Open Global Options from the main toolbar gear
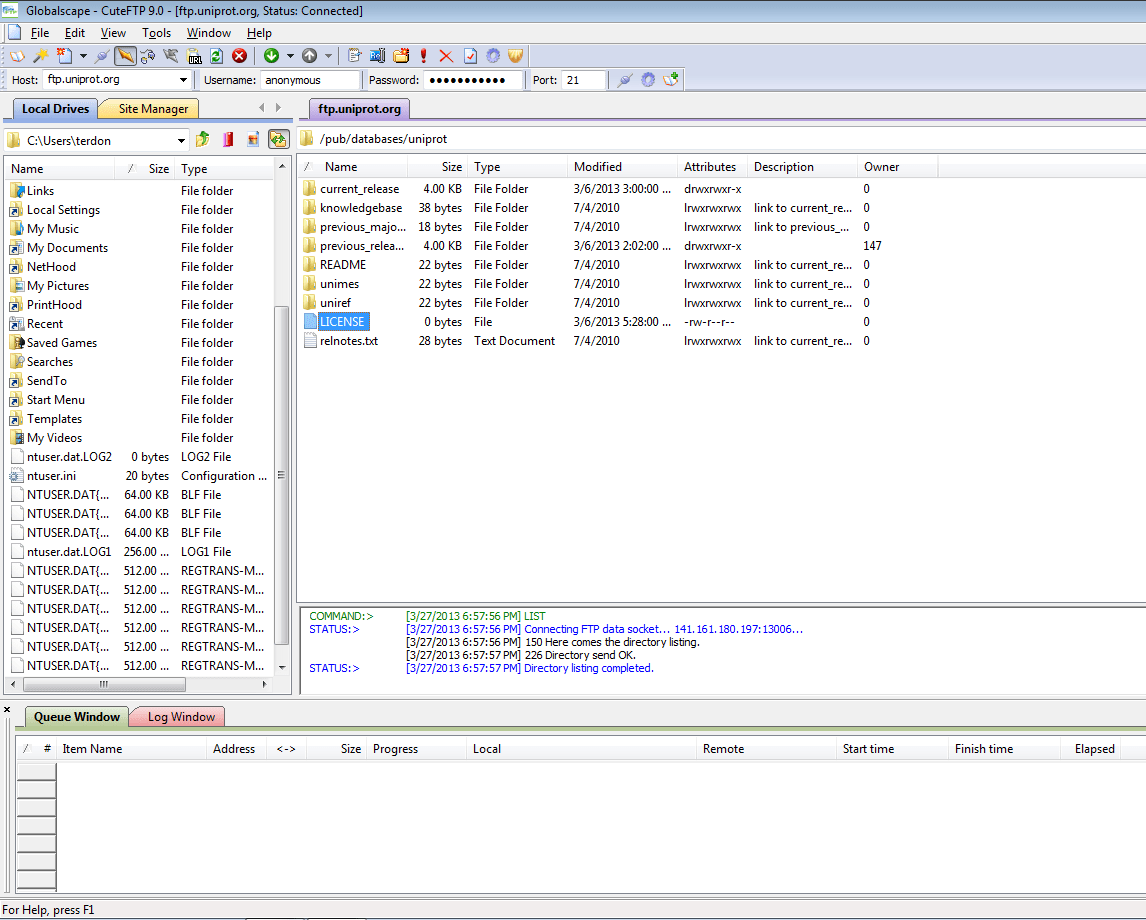 493,56
